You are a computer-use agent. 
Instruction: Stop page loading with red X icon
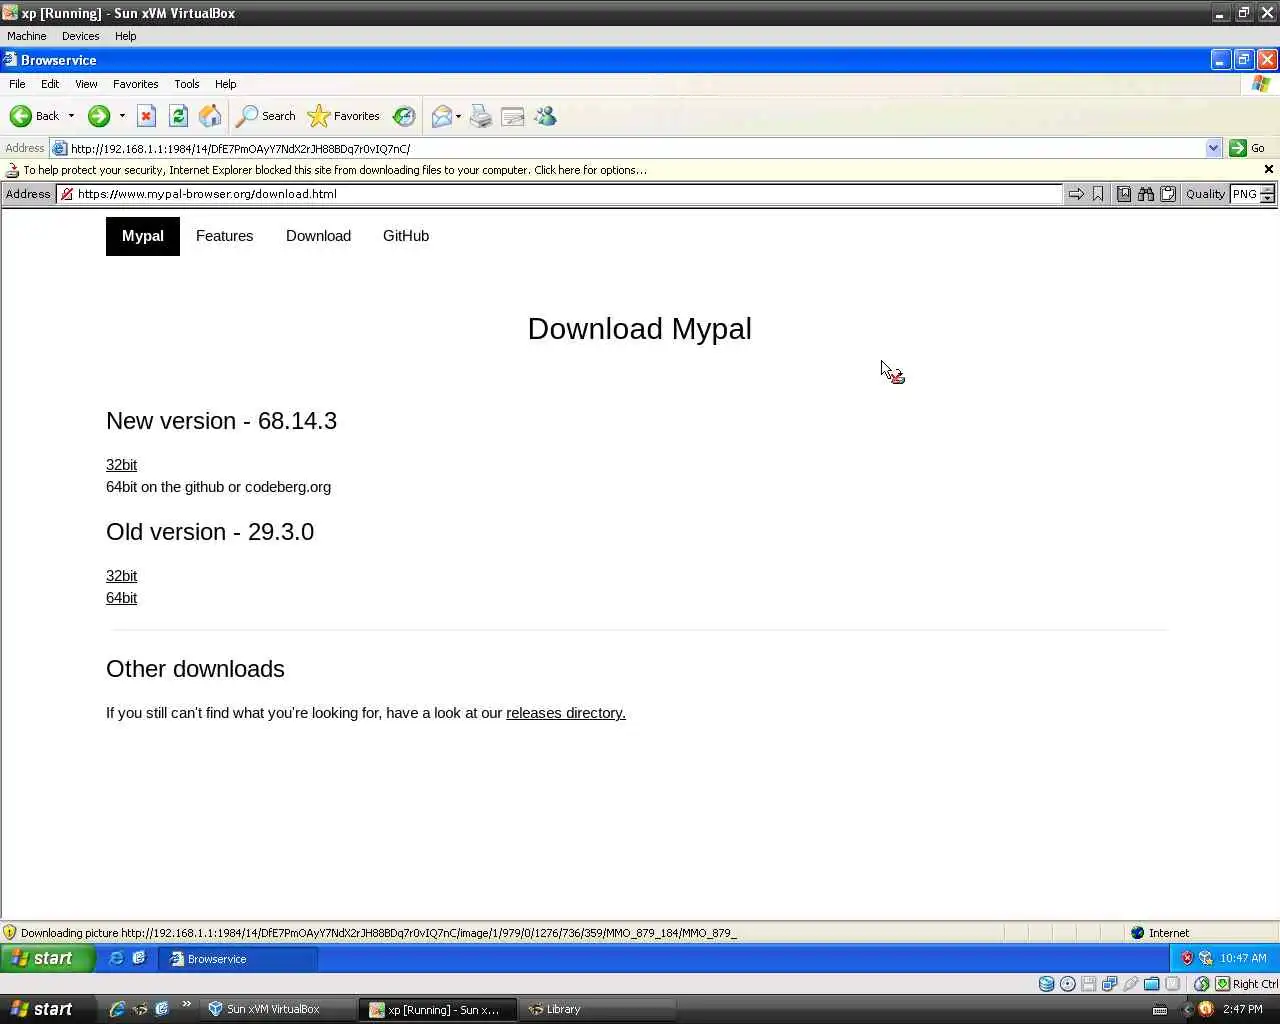click(146, 116)
